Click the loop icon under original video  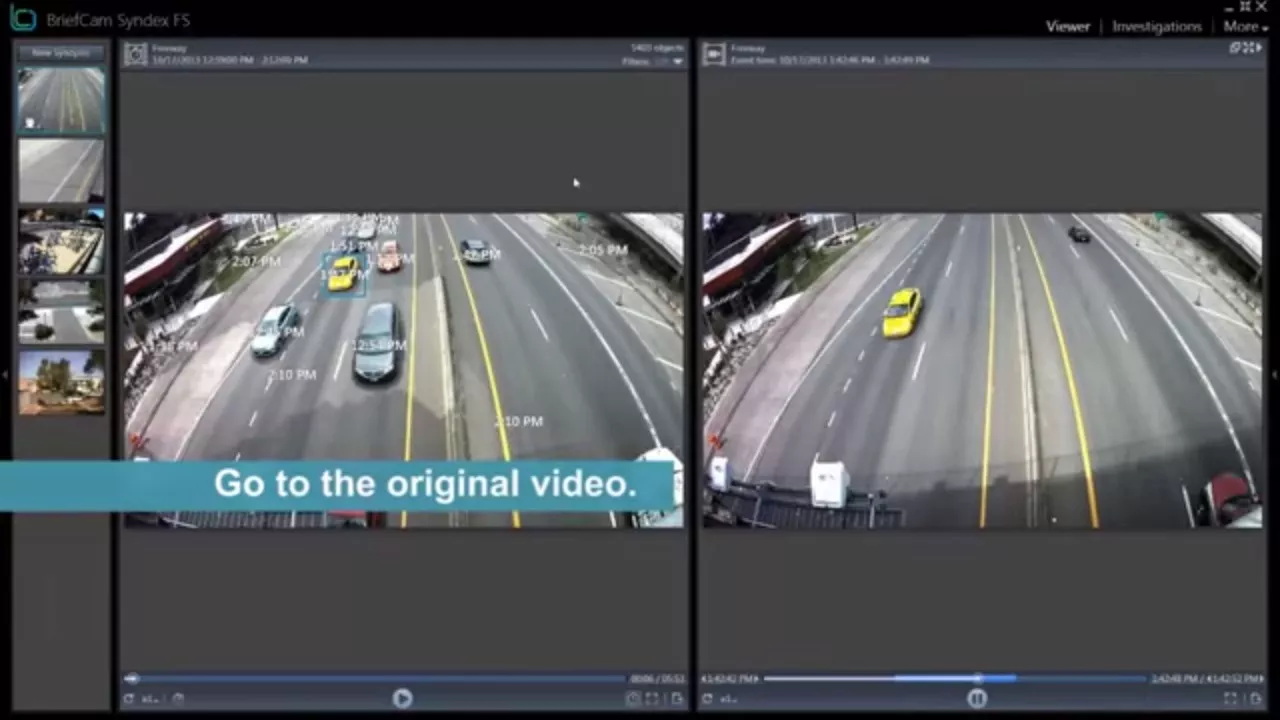pyautogui.click(x=707, y=699)
